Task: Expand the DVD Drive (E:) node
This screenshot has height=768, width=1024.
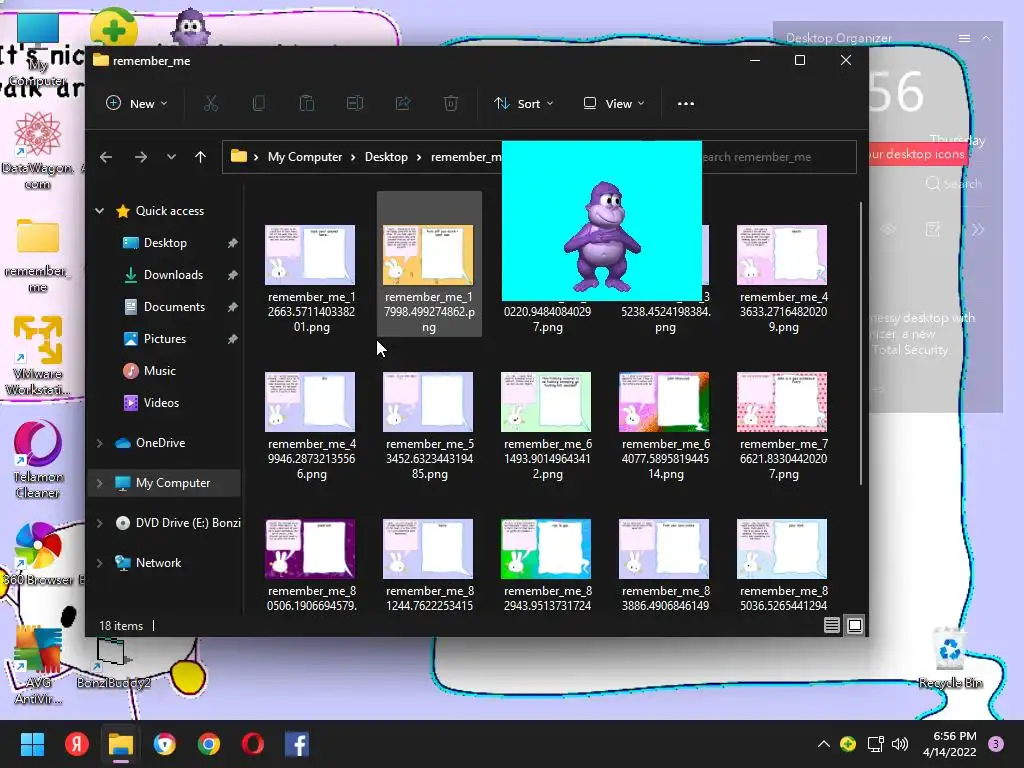Action: click(x=99, y=522)
